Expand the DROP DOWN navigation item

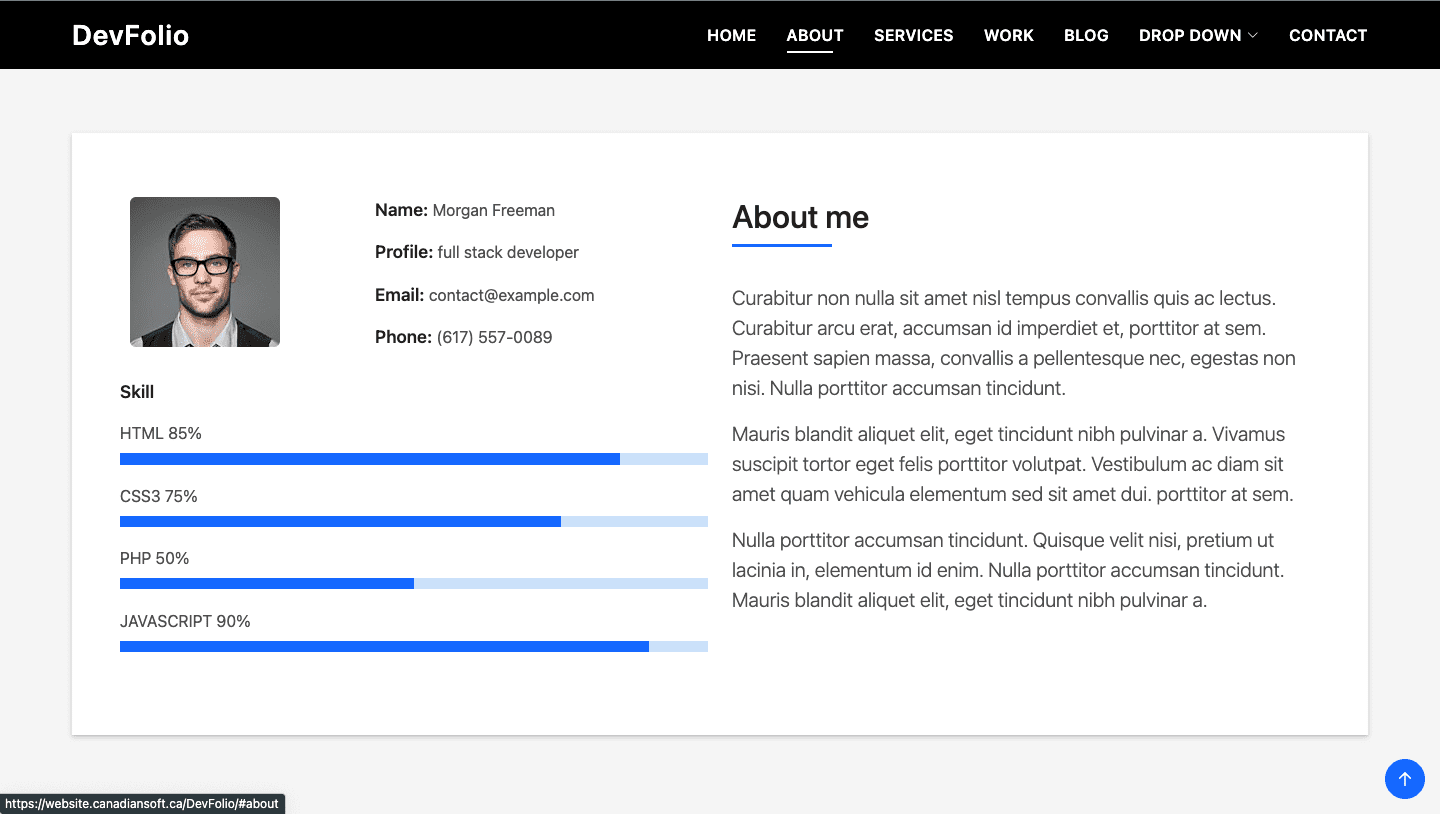pos(1190,34)
